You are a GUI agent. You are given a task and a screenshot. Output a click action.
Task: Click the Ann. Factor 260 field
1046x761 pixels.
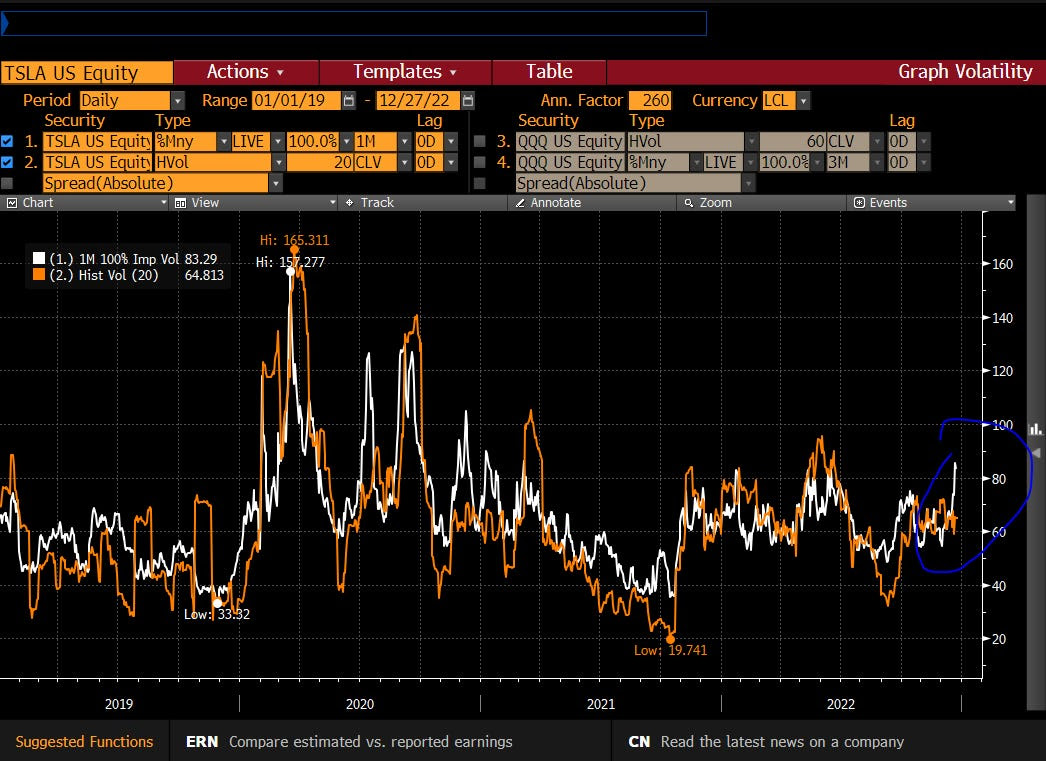(649, 101)
